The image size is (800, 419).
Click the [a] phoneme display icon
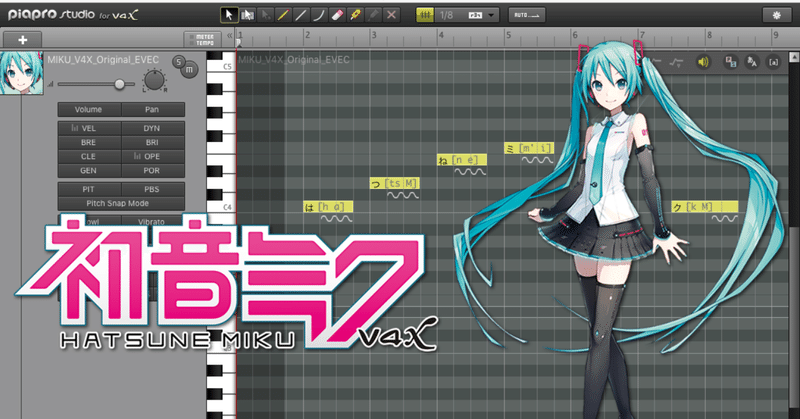[x=773, y=62]
